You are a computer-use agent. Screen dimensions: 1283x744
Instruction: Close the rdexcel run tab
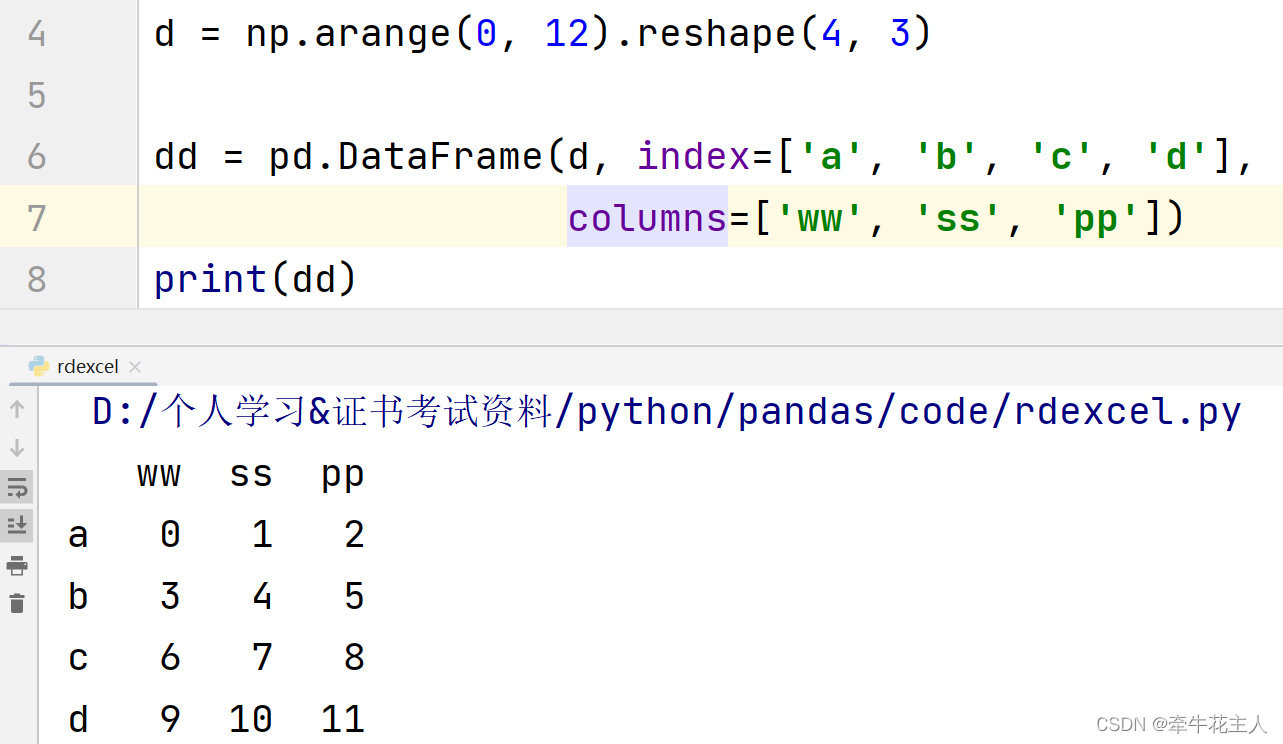[x=136, y=367]
